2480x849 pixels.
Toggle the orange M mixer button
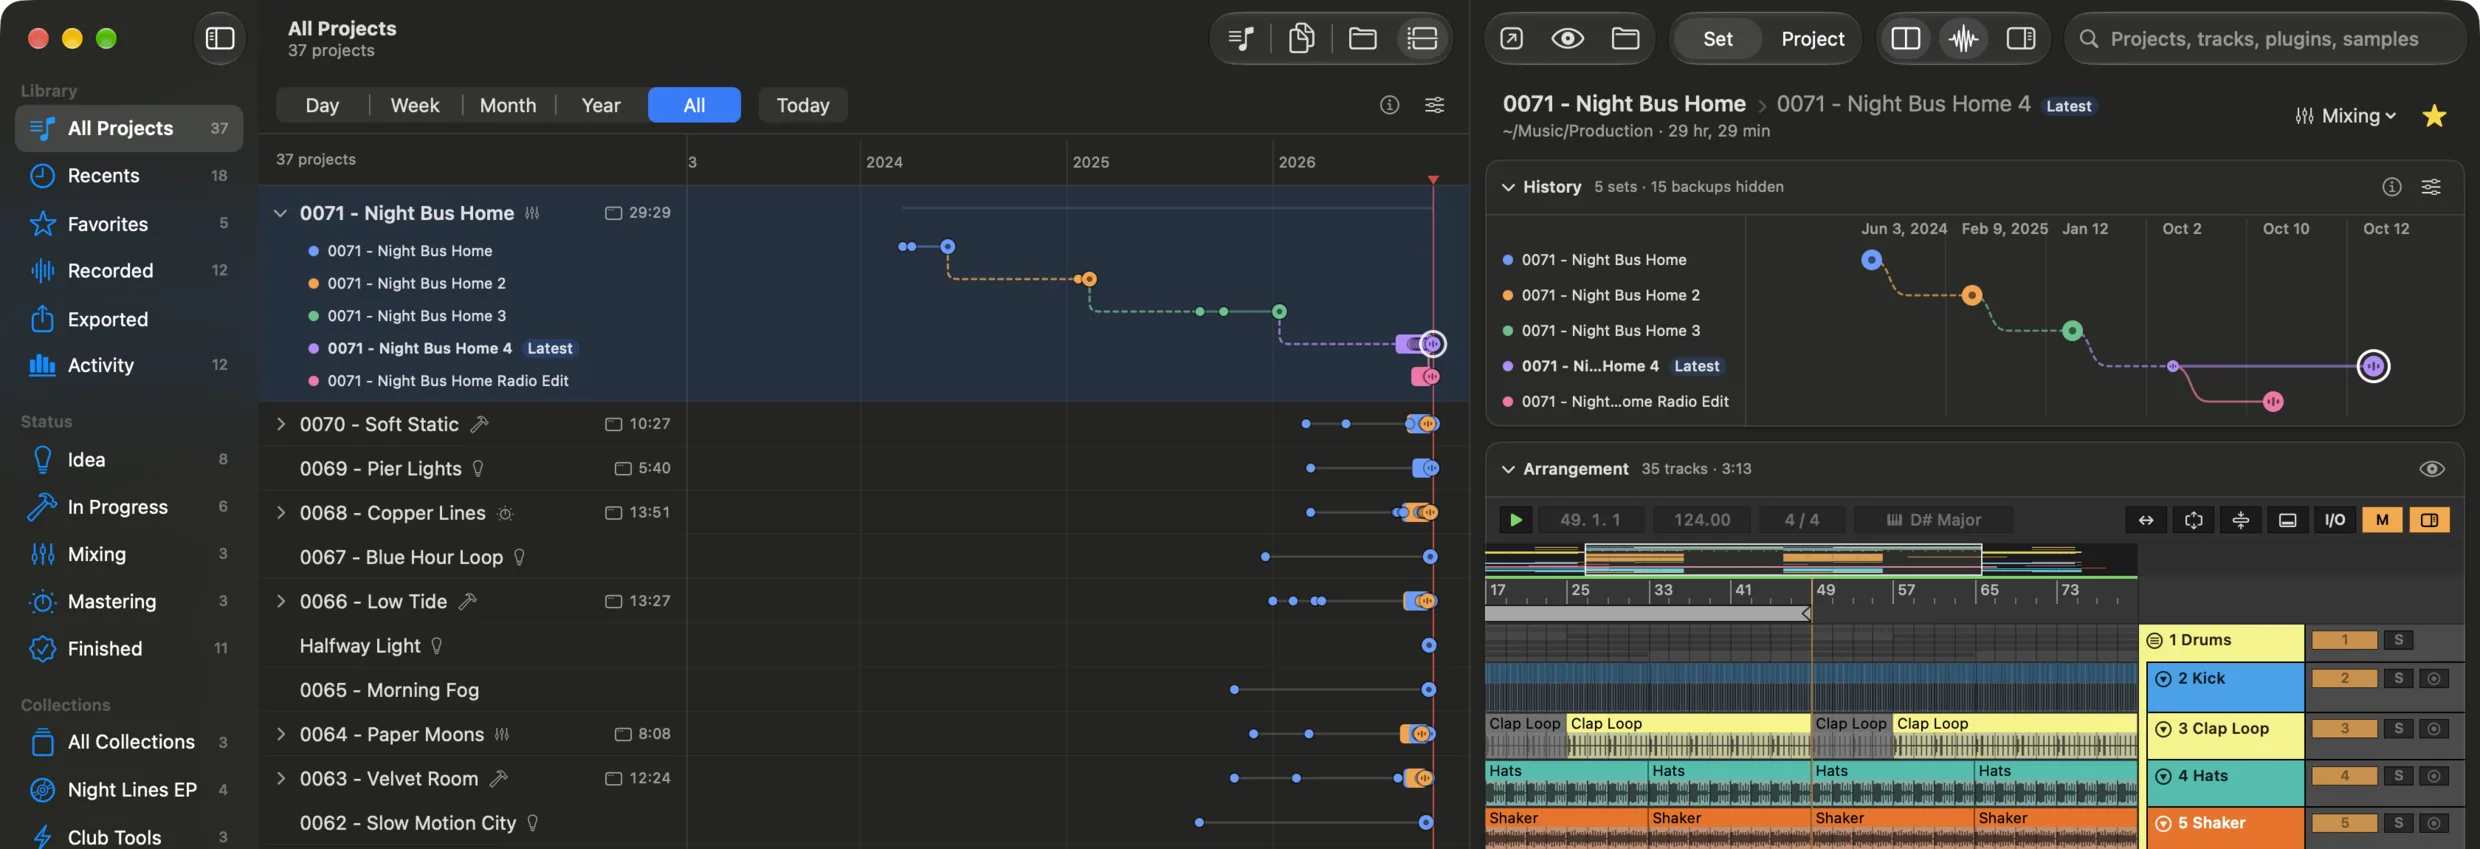pyautogui.click(x=2382, y=520)
